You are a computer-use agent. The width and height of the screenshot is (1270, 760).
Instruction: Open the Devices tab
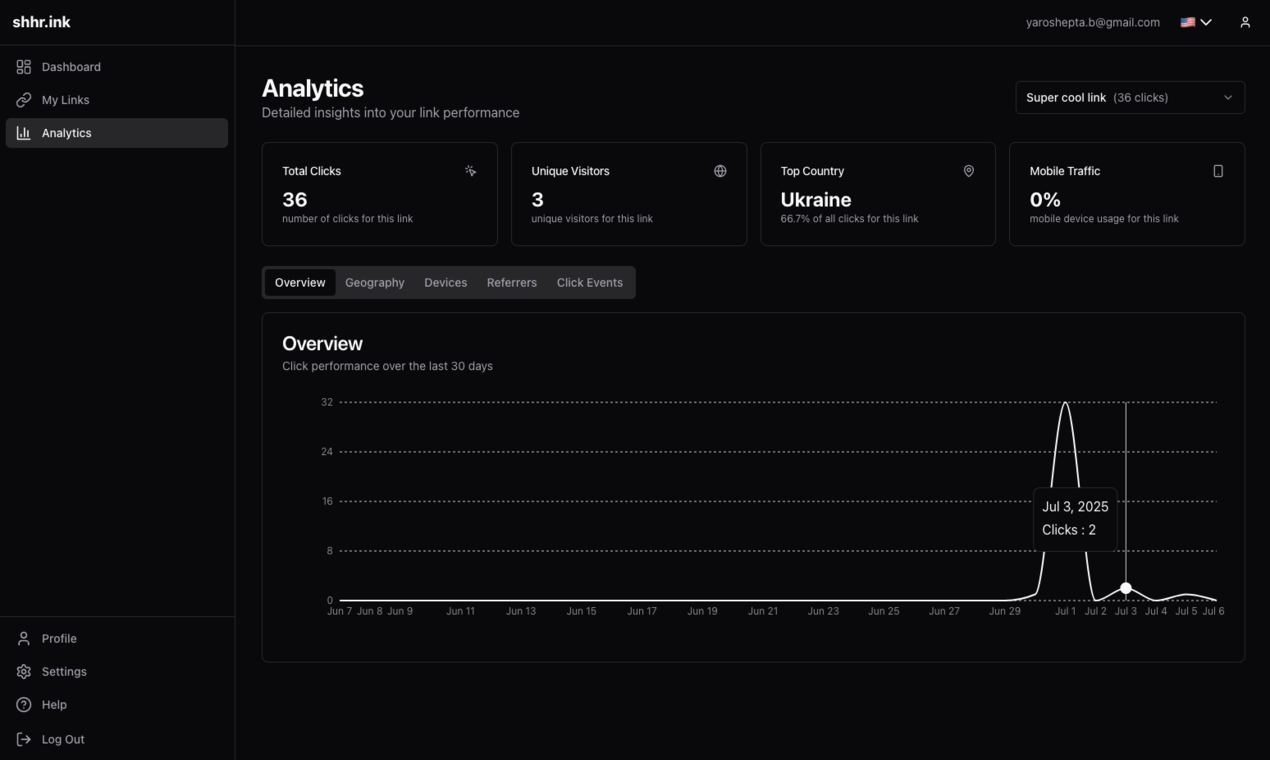pyautogui.click(x=445, y=283)
